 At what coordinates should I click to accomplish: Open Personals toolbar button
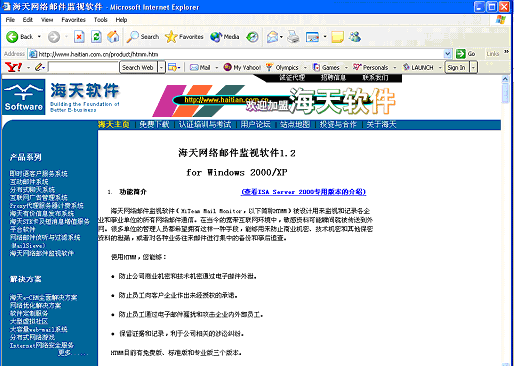[370, 67]
